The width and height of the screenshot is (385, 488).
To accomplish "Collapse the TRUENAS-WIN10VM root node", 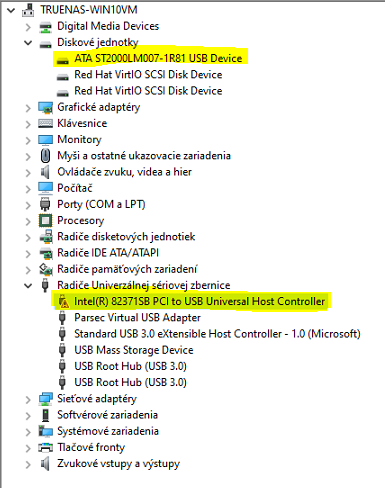I will tap(11, 10).
